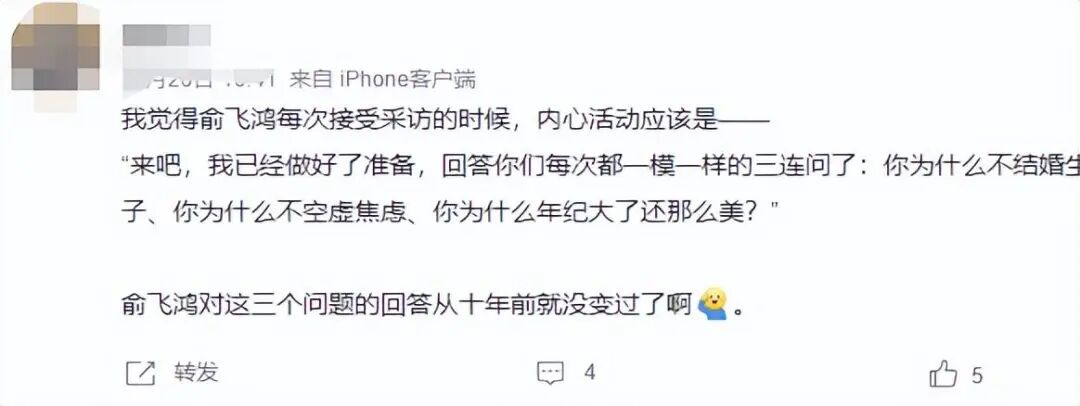Click the line starting 我觉得俞飞鸿每次接受采访
The width and height of the screenshot is (1080, 406).
click(444, 121)
